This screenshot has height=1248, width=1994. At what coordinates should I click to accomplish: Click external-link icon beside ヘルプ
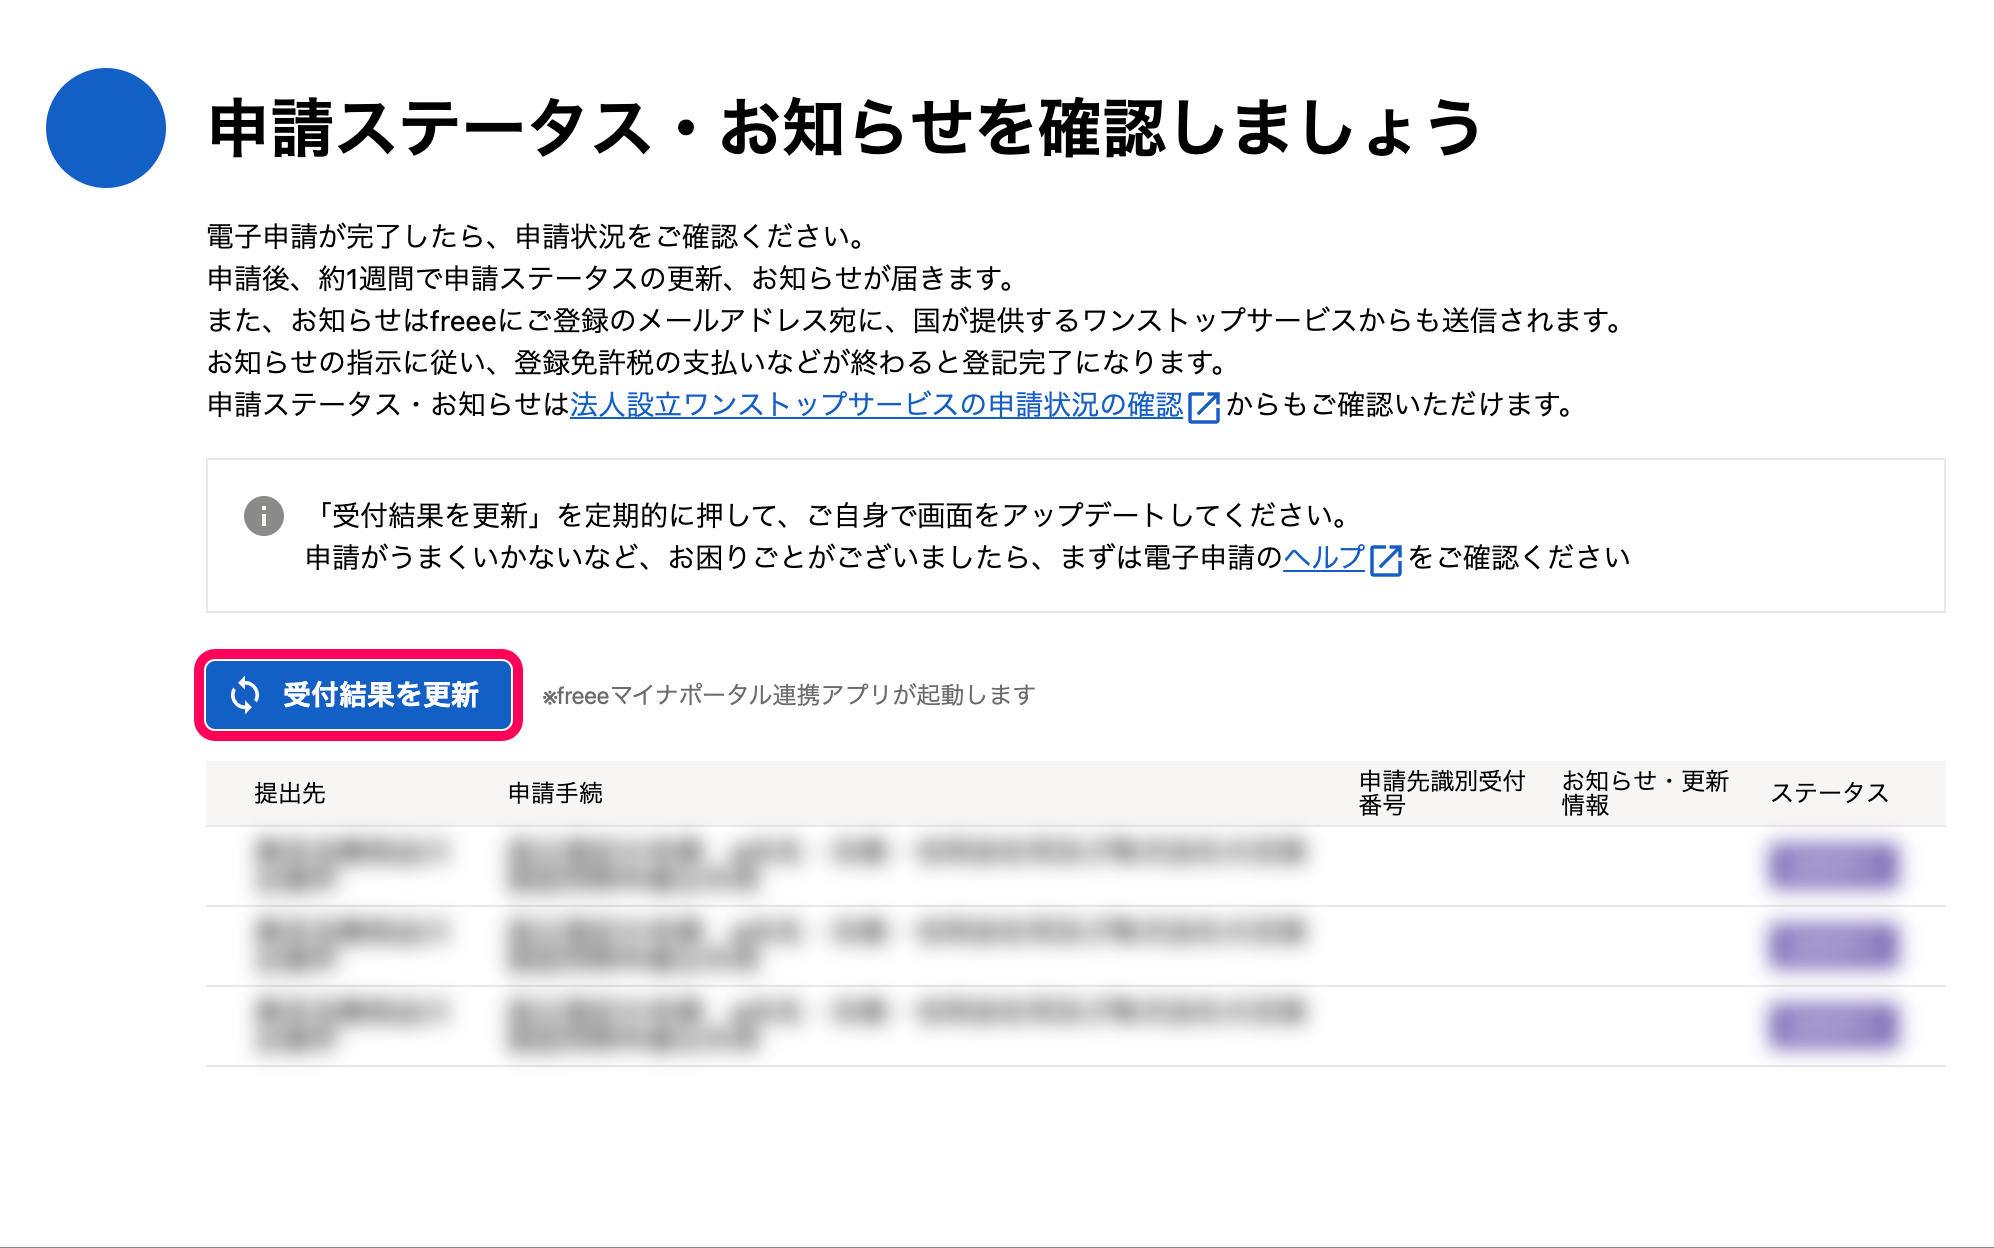tap(1386, 559)
